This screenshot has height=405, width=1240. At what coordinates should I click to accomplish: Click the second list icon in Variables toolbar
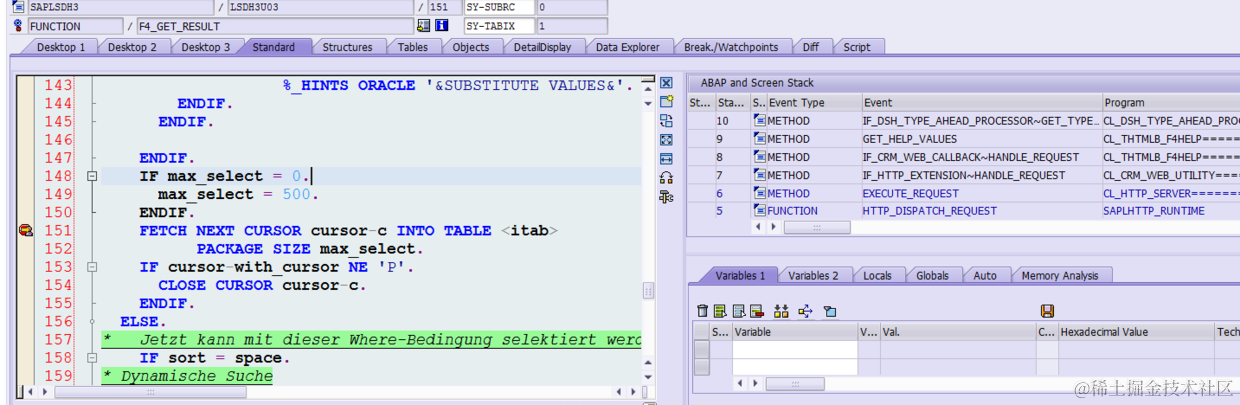pyautogui.click(x=739, y=311)
